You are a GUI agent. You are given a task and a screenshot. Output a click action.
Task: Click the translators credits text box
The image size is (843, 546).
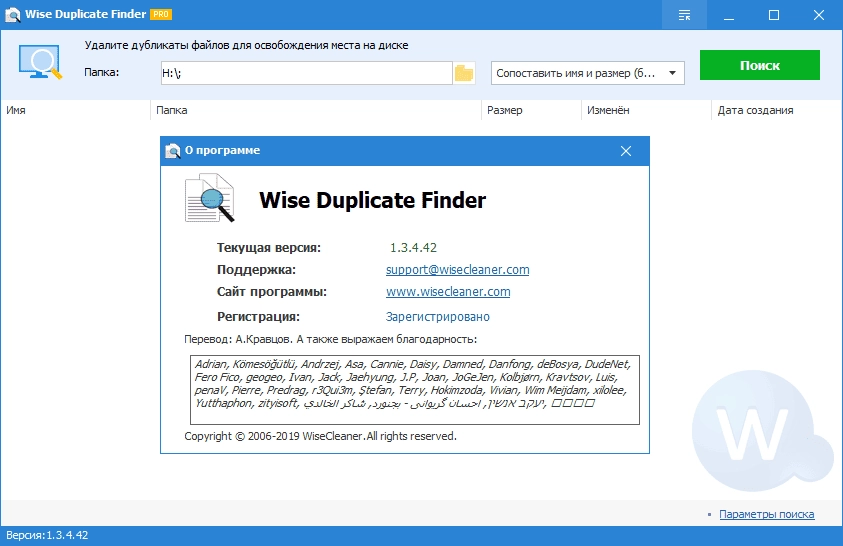click(415, 390)
